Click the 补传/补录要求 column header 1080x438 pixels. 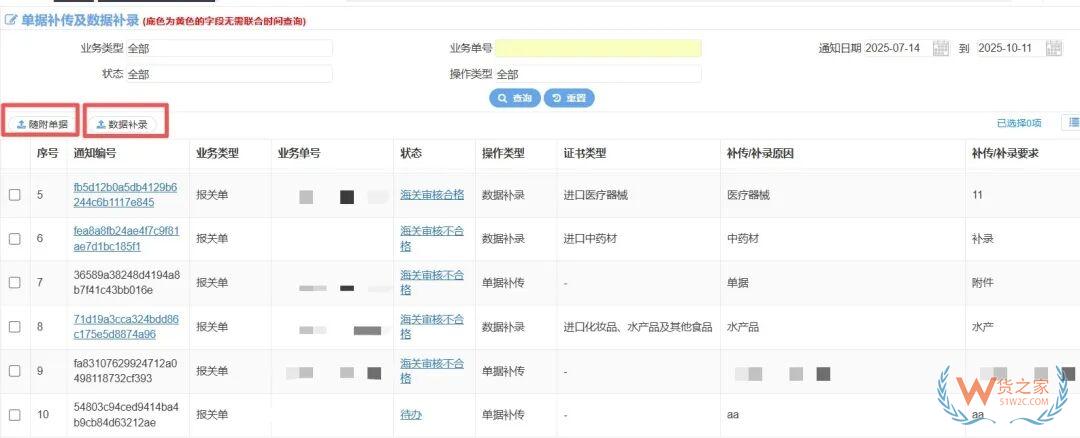(x=1005, y=154)
